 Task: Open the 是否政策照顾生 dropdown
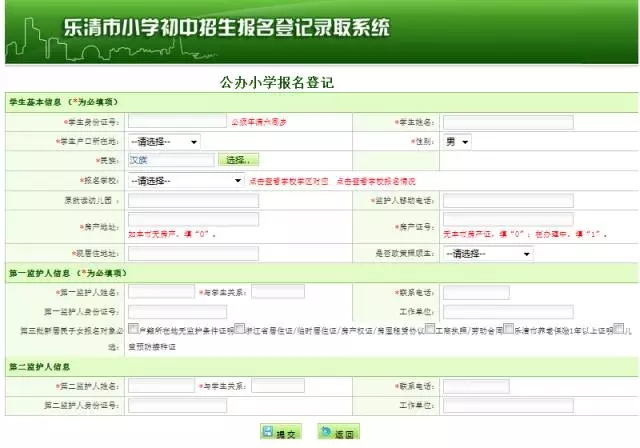click(x=488, y=254)
